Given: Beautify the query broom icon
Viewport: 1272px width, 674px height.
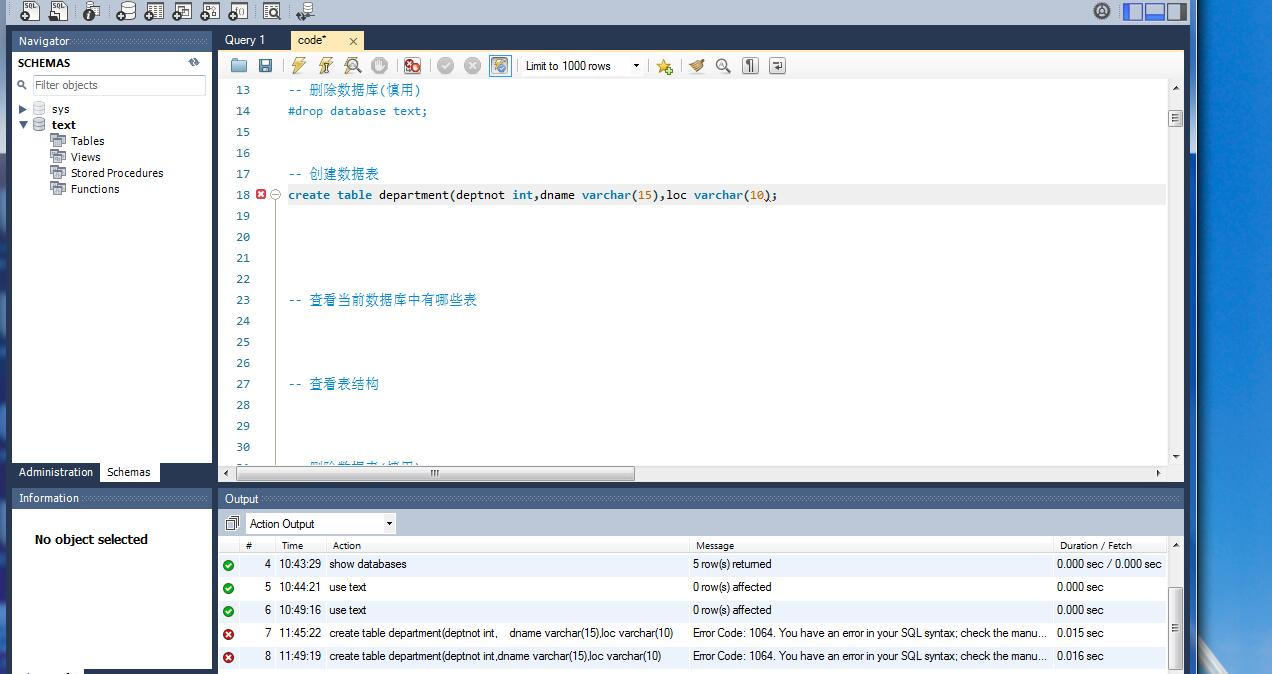Looking at the screenshot, I should click(697, 66).
